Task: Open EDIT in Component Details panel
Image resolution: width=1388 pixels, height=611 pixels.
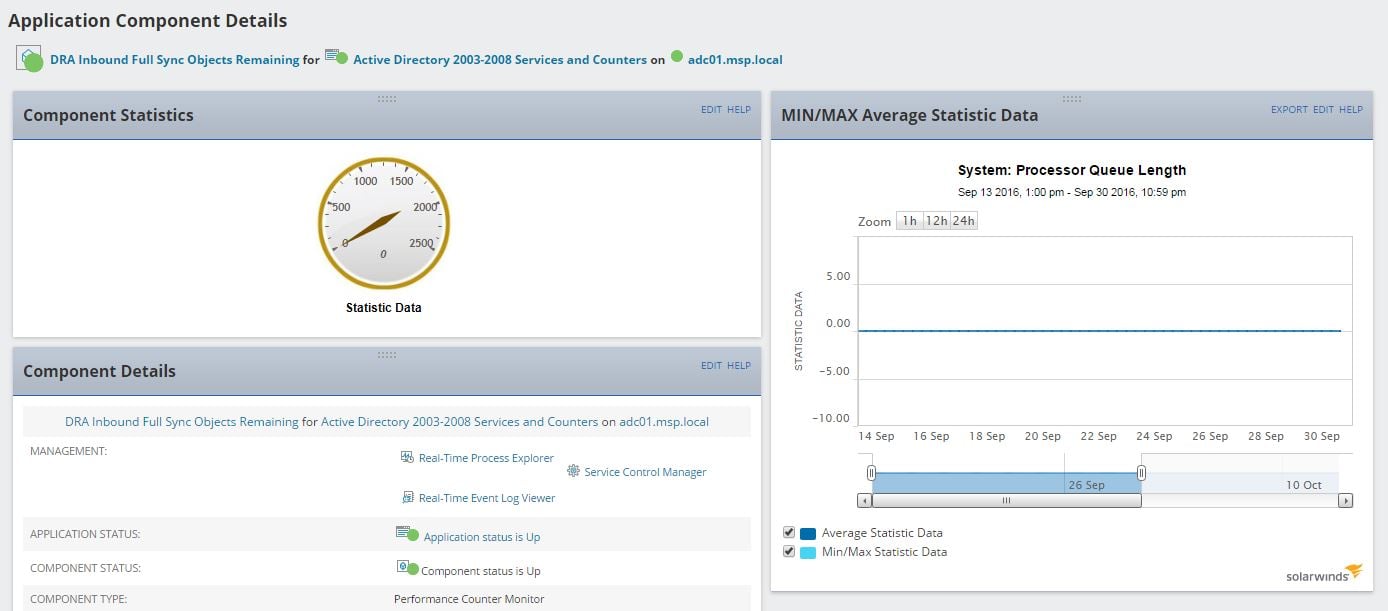Action: coord(711,366)
